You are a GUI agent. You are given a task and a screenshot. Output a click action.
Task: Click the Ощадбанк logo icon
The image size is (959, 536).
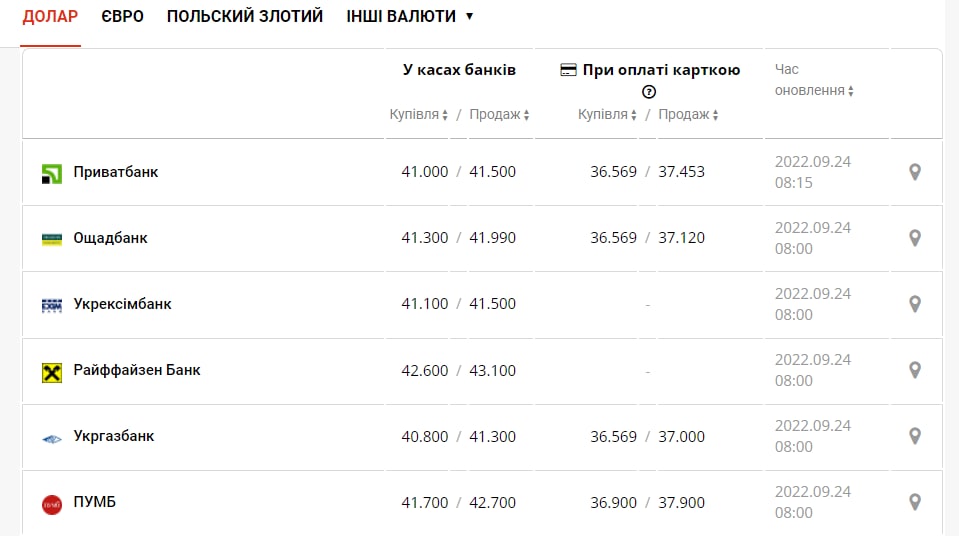pyautogui.click(x=52, y=239)
